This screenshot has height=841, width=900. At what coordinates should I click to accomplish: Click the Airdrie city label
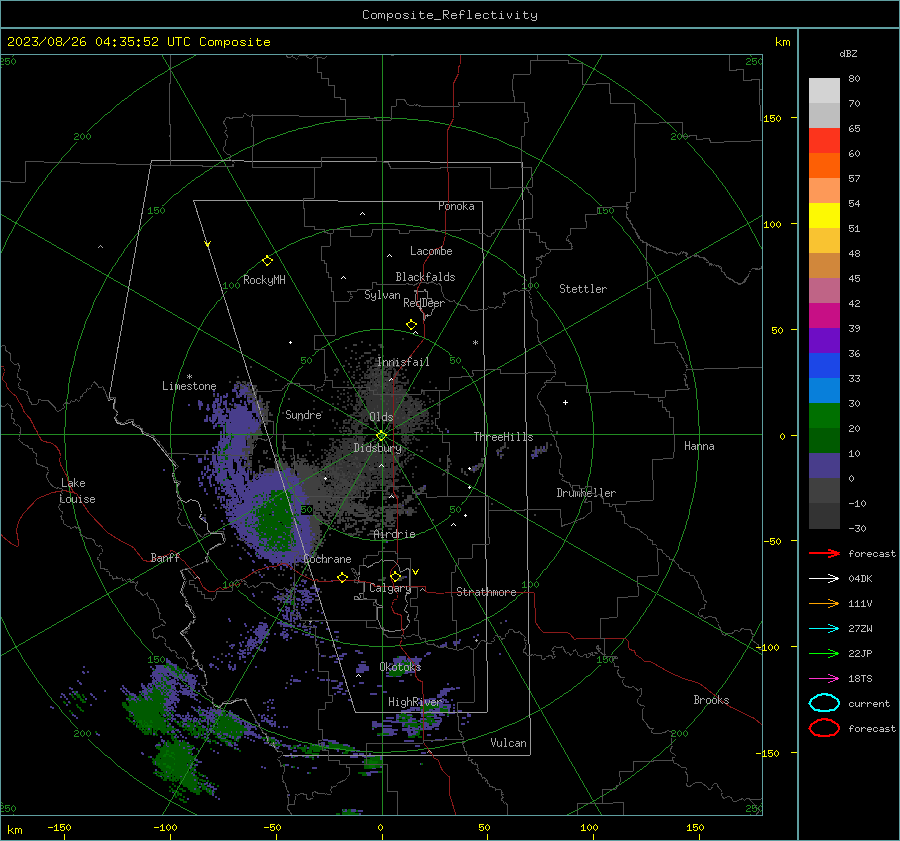394,534
